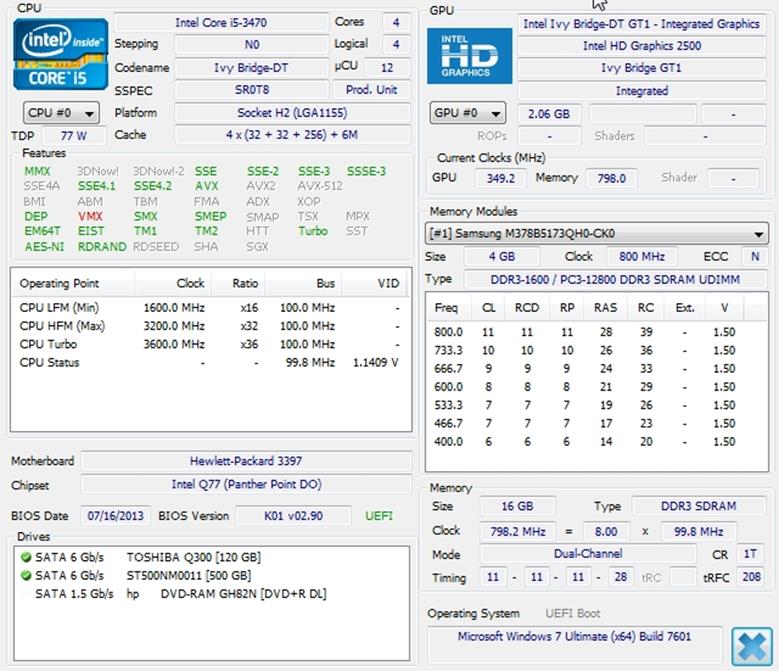Image resolution: width=779 pixels, height=671 pixels.
Task: Click the module Size value 4 GB
Action: tap(502, 257)
